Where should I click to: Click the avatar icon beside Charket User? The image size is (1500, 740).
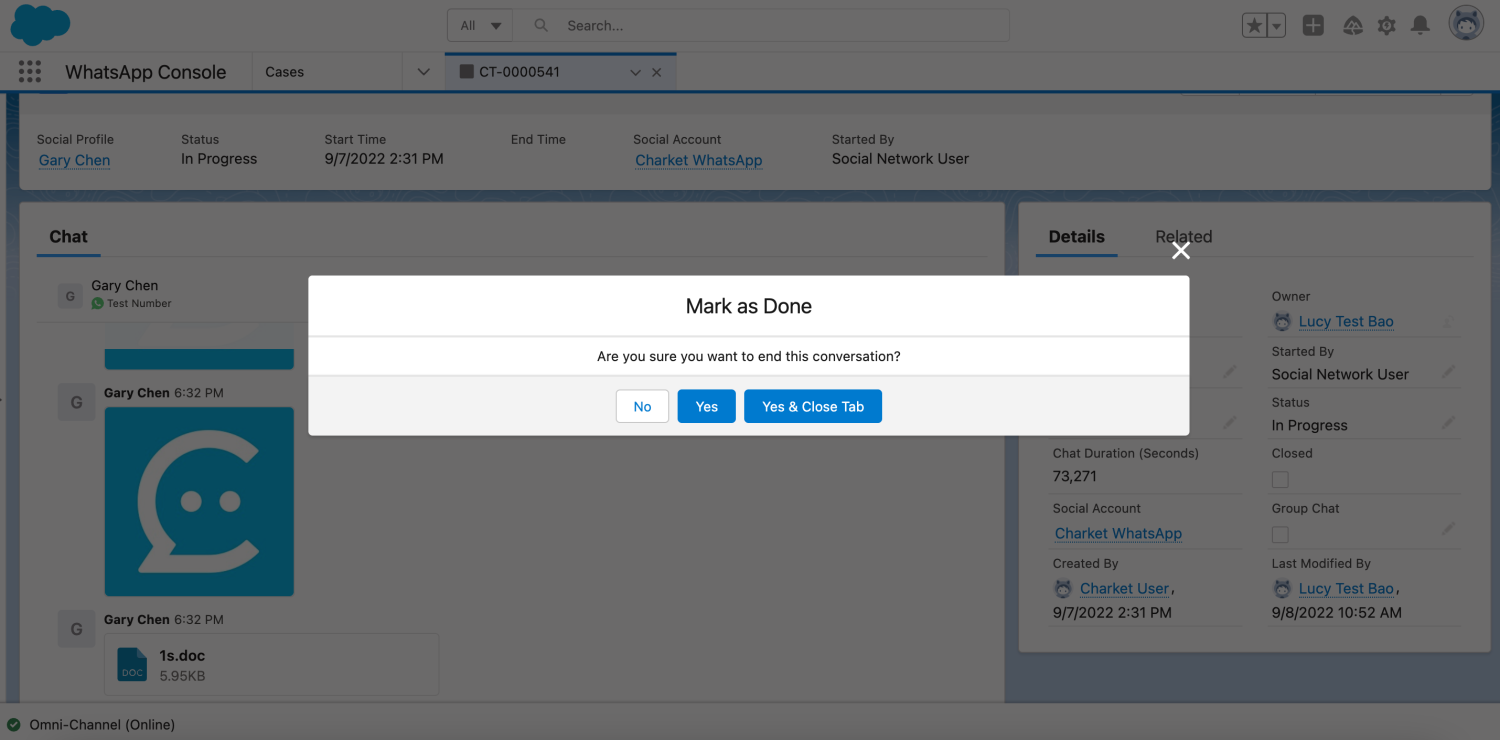coord(1064,589)
